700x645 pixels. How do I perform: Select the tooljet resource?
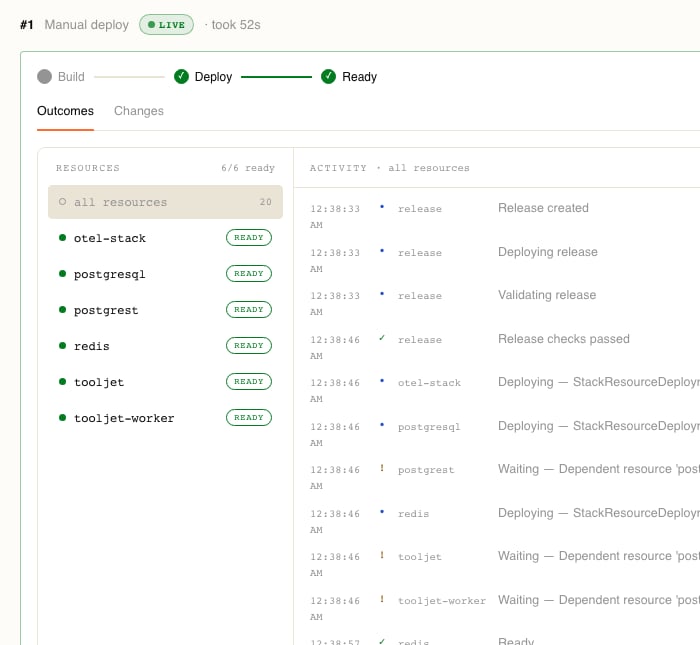[165, 382]
